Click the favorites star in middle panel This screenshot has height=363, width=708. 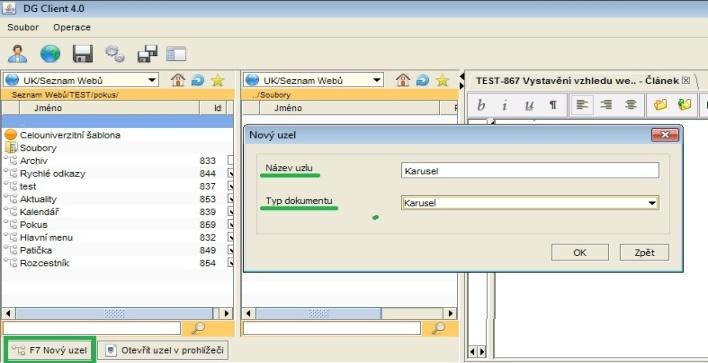click(442, 80)
